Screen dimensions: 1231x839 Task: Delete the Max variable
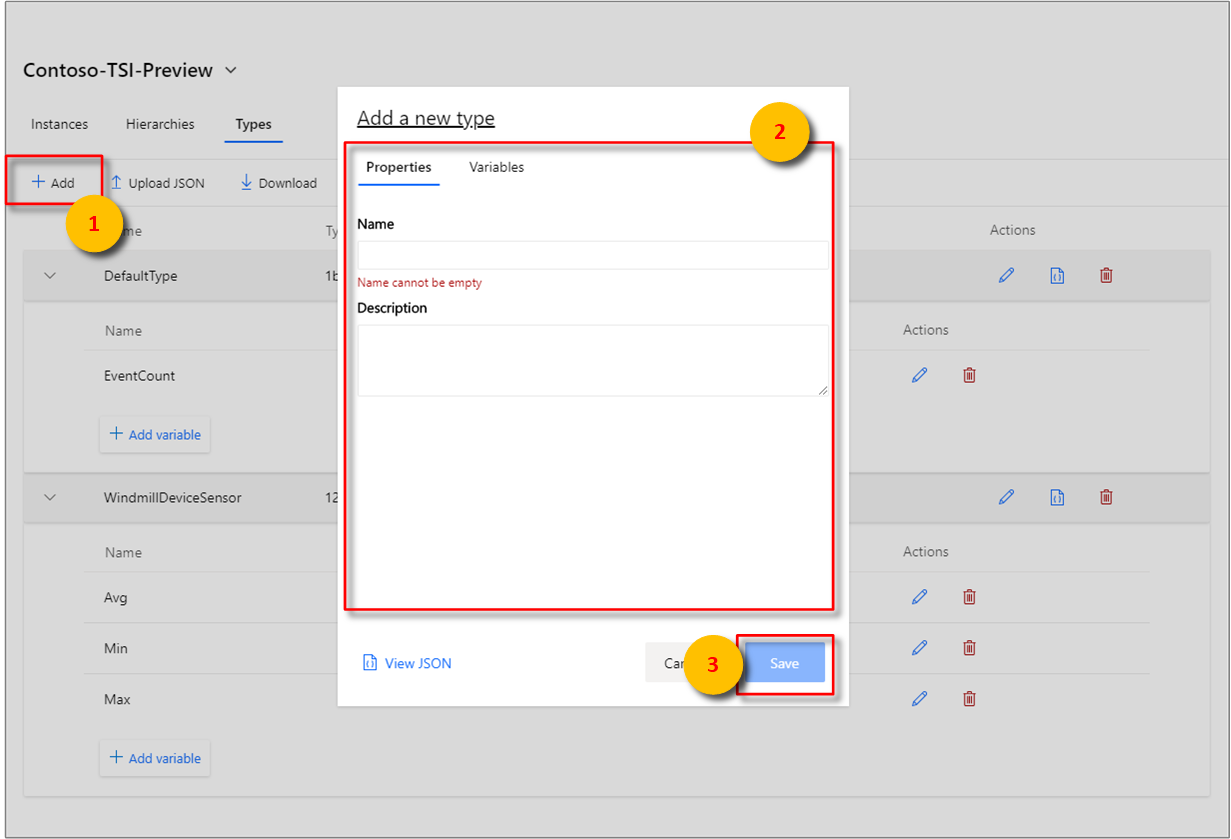(x=969, y=699)
